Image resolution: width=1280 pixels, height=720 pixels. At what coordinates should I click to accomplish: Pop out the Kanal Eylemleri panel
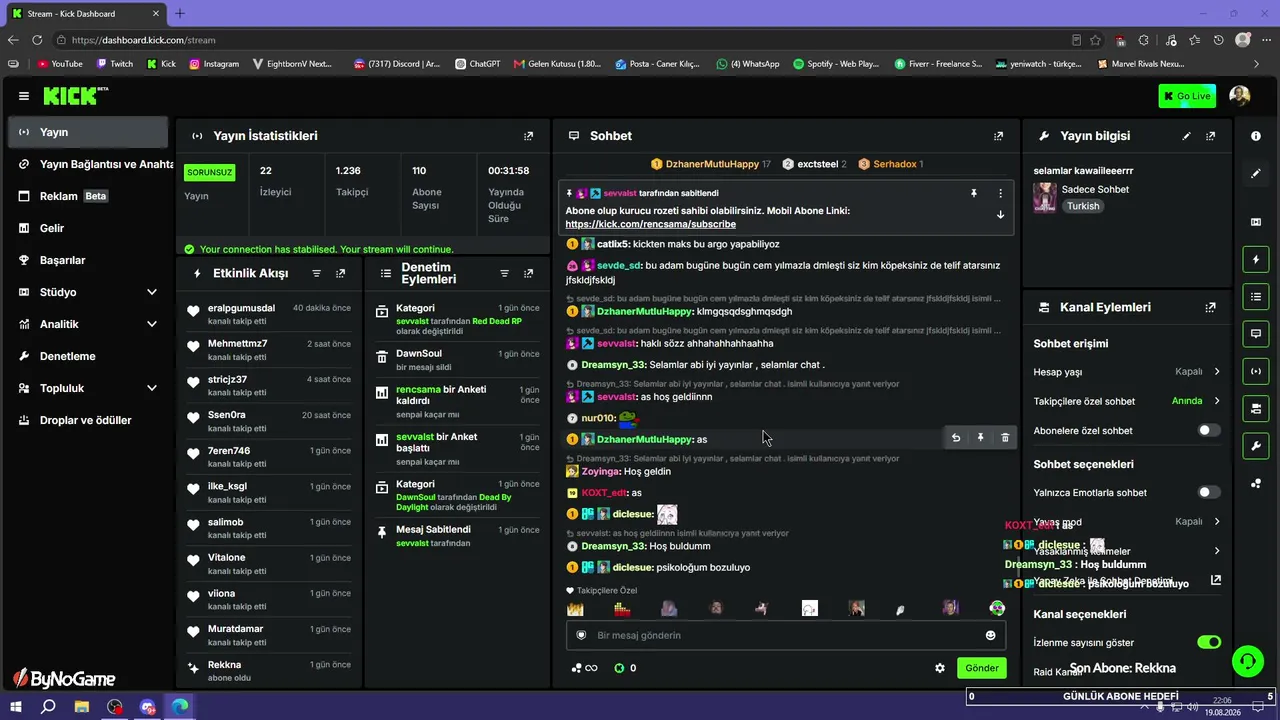pos(1211,308)
